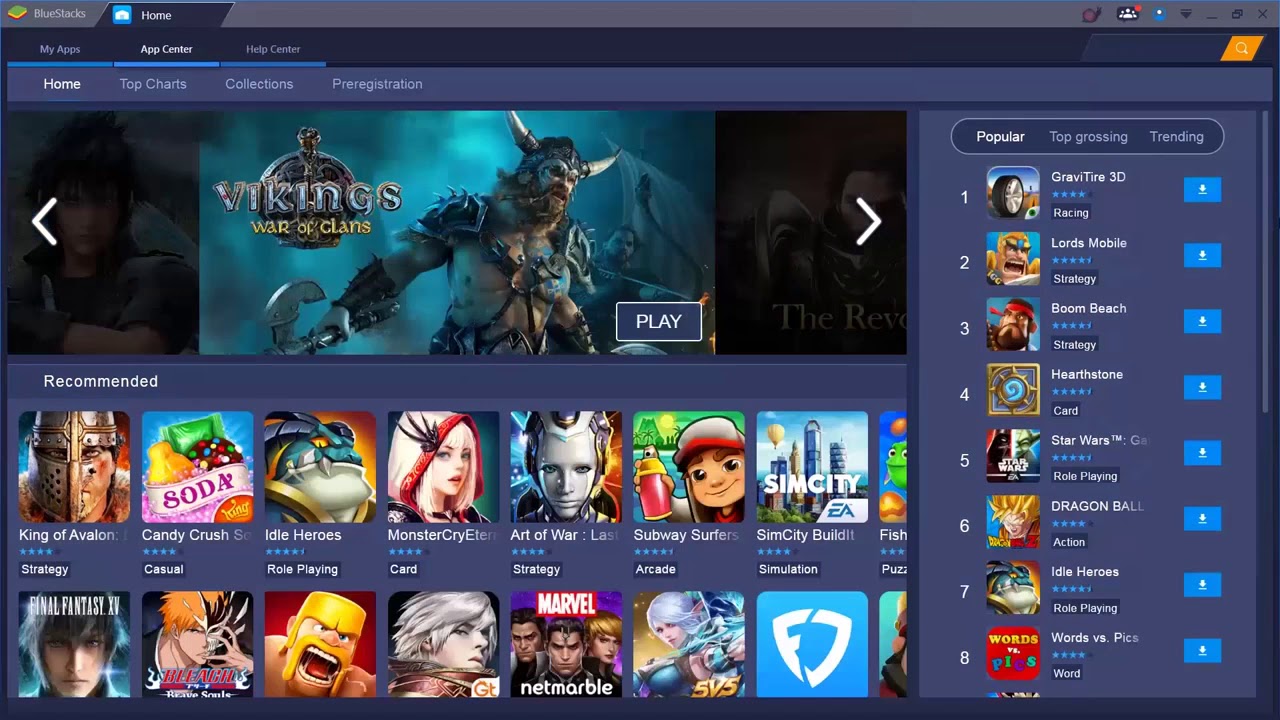1280x720 pixels.
Task: Switch ranking list to Top grossing
Action: tap(1088, 137)
